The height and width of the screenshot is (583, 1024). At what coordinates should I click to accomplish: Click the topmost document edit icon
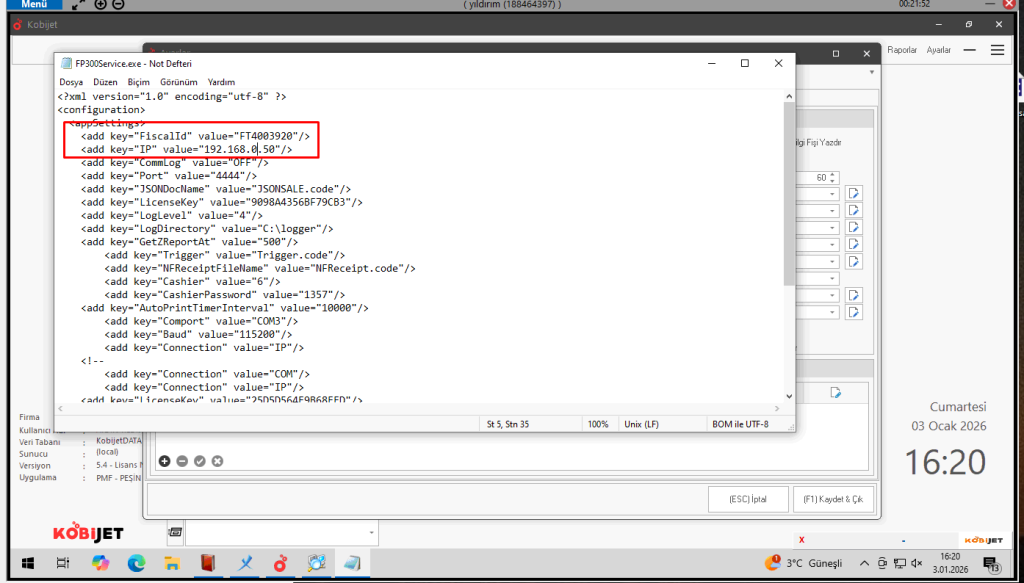tap(854, 193)
